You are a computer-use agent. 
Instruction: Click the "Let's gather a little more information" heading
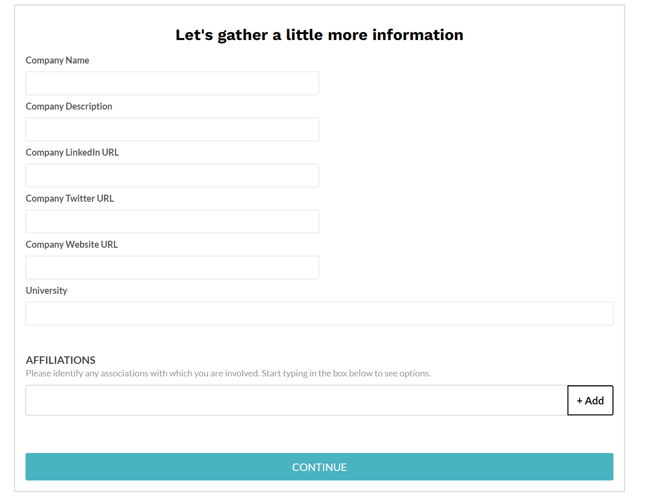pos(319,35)
